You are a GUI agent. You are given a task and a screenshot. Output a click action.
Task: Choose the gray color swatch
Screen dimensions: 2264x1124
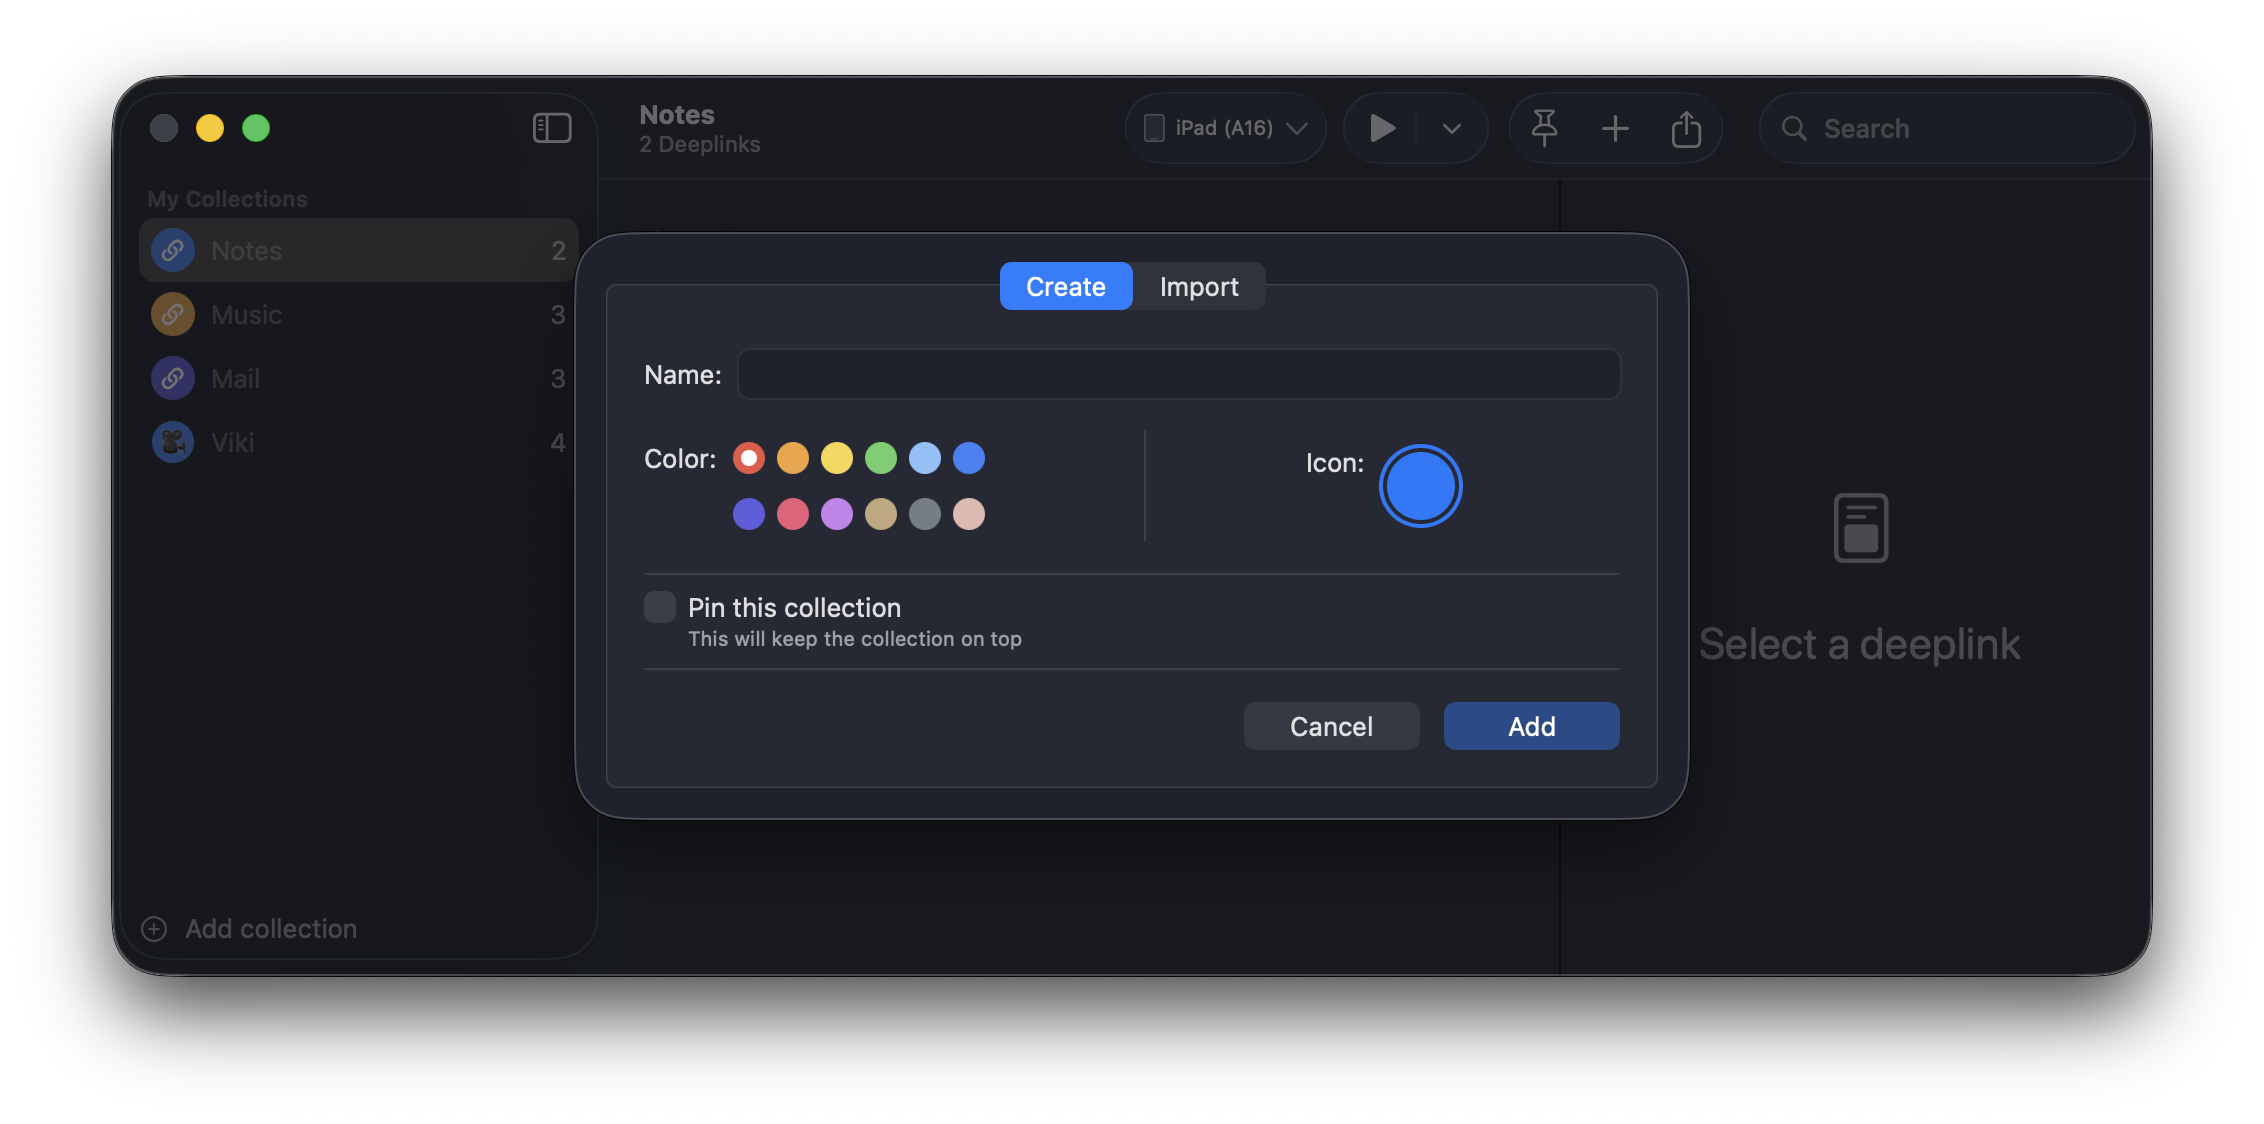coord(925,514)
